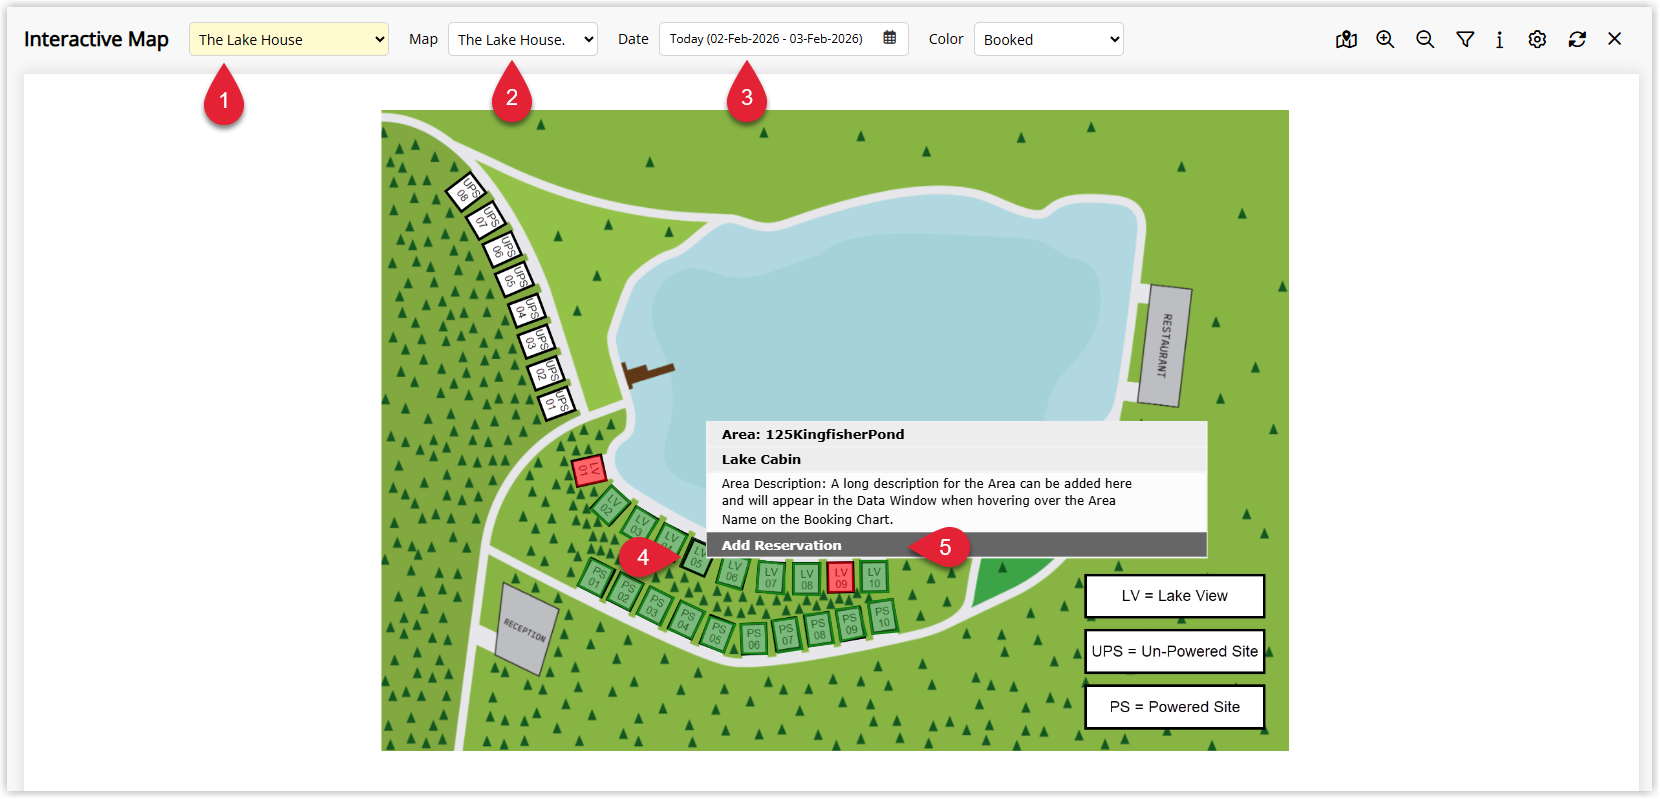Open the map view icon in toolbar
The height and width of the screenshot is (799, 1660).
coord(1346,39)
